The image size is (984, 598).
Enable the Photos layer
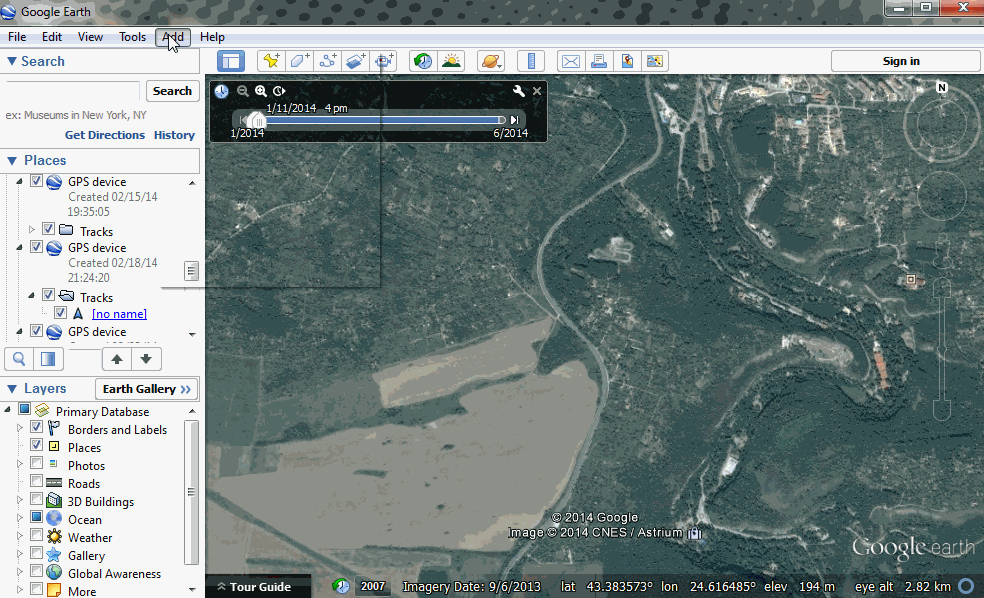pyautogui.click(x=36, y=463)
